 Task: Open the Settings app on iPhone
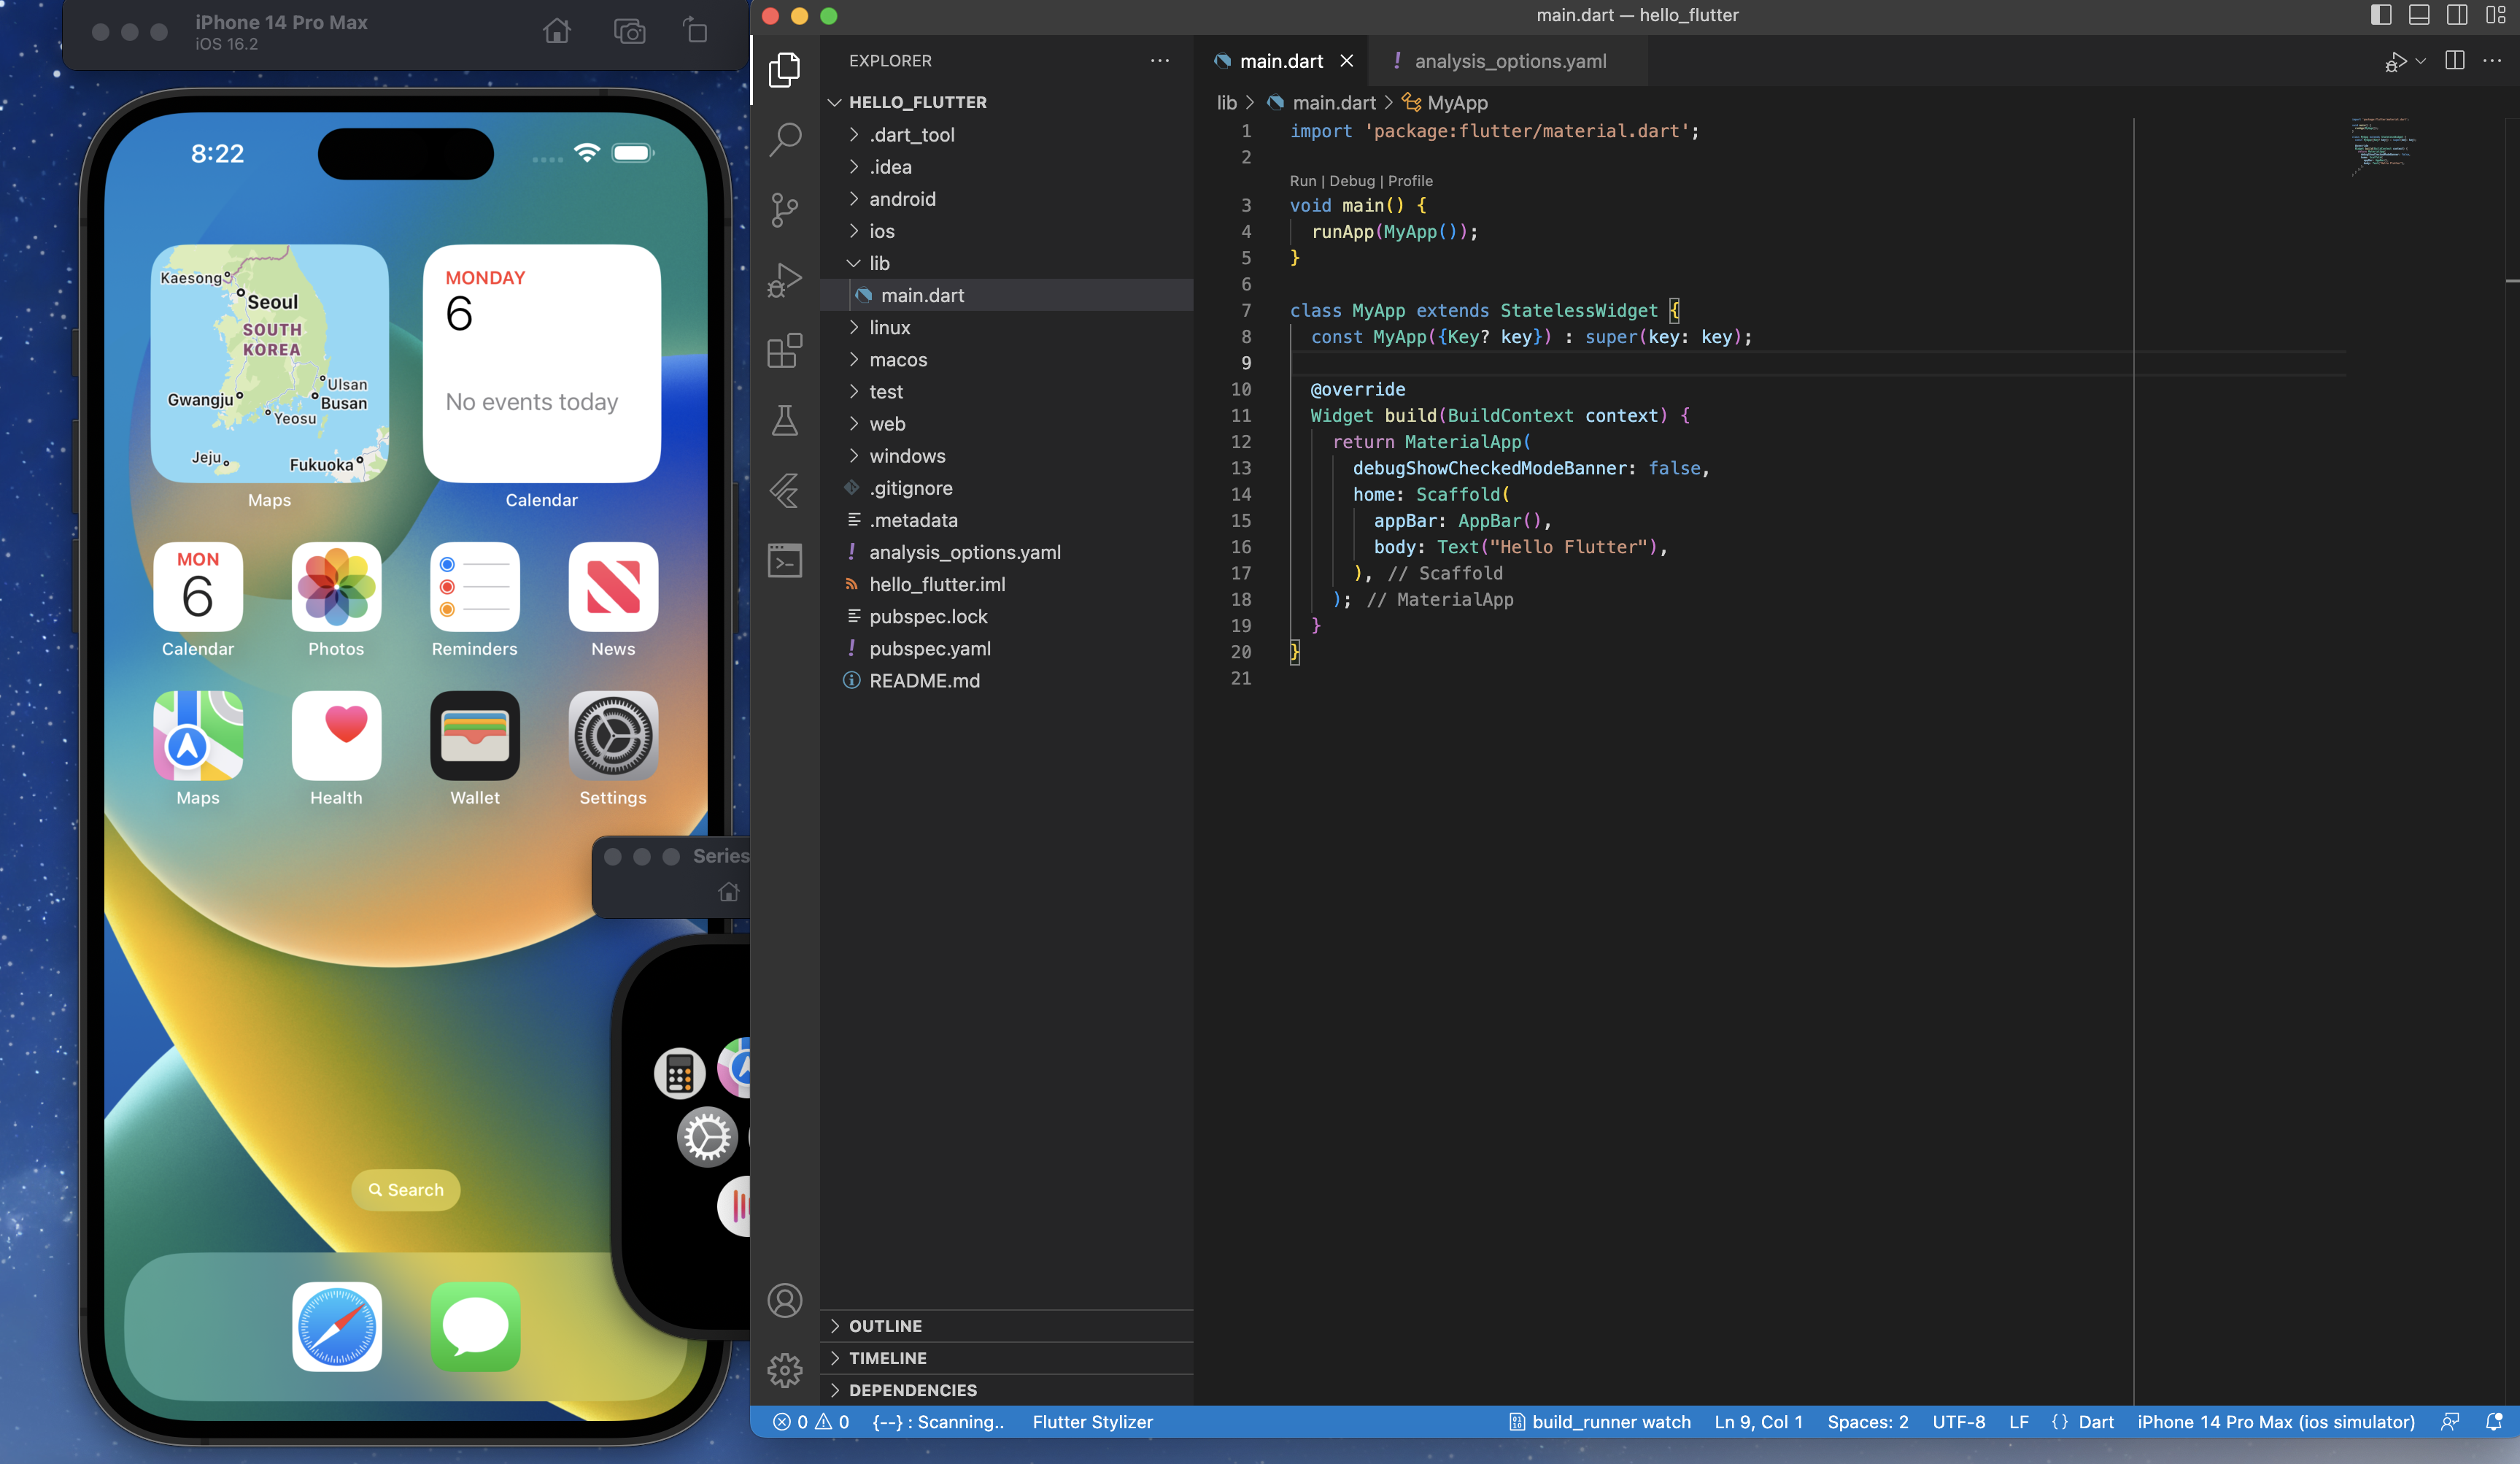613,736
